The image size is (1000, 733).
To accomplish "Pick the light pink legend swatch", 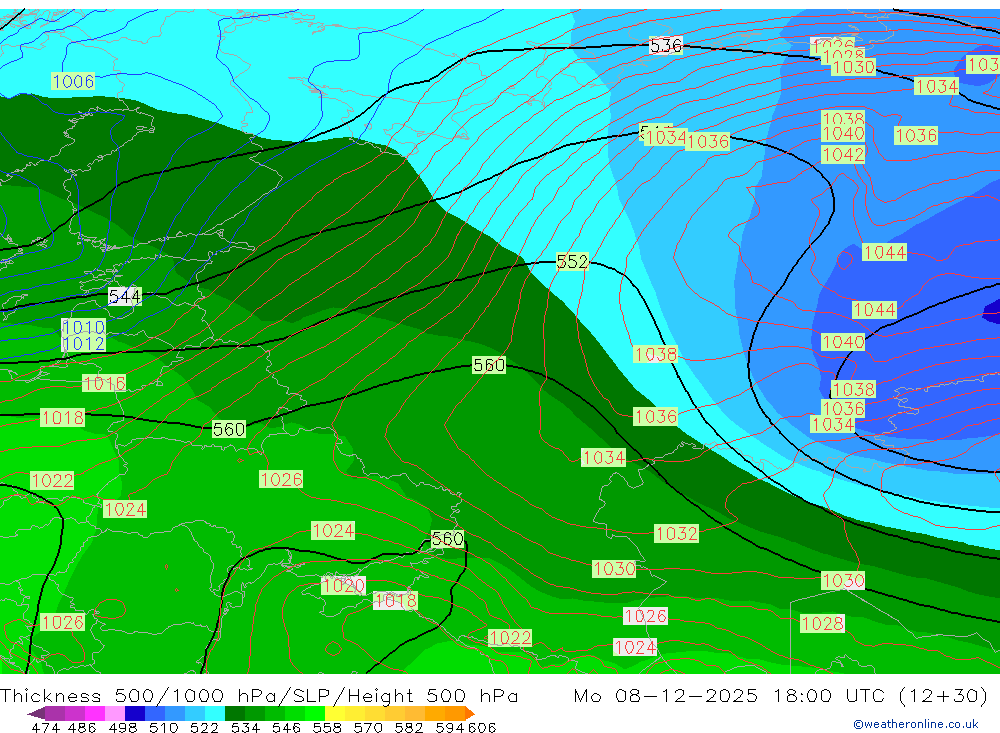I will tap(115, 713).
